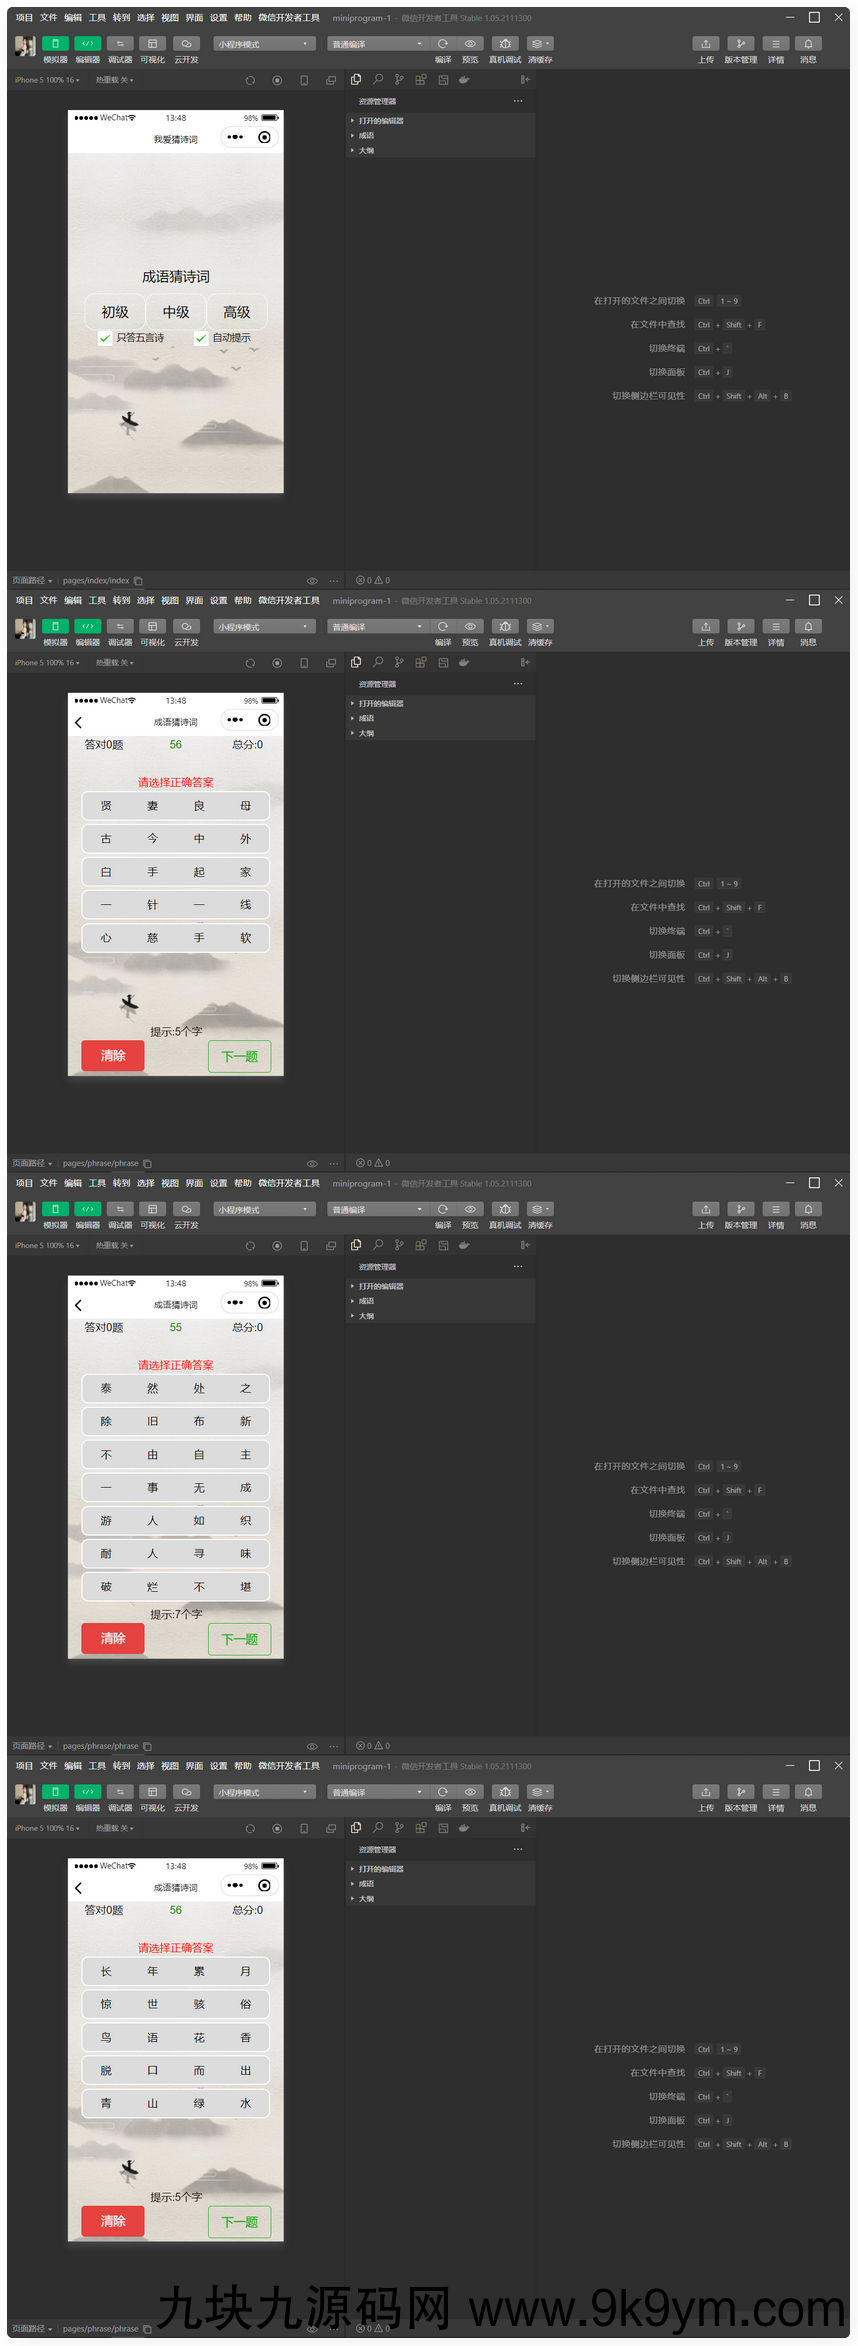
Task: Toggle the 自动提示 checkbox
Action: point(201,338)
